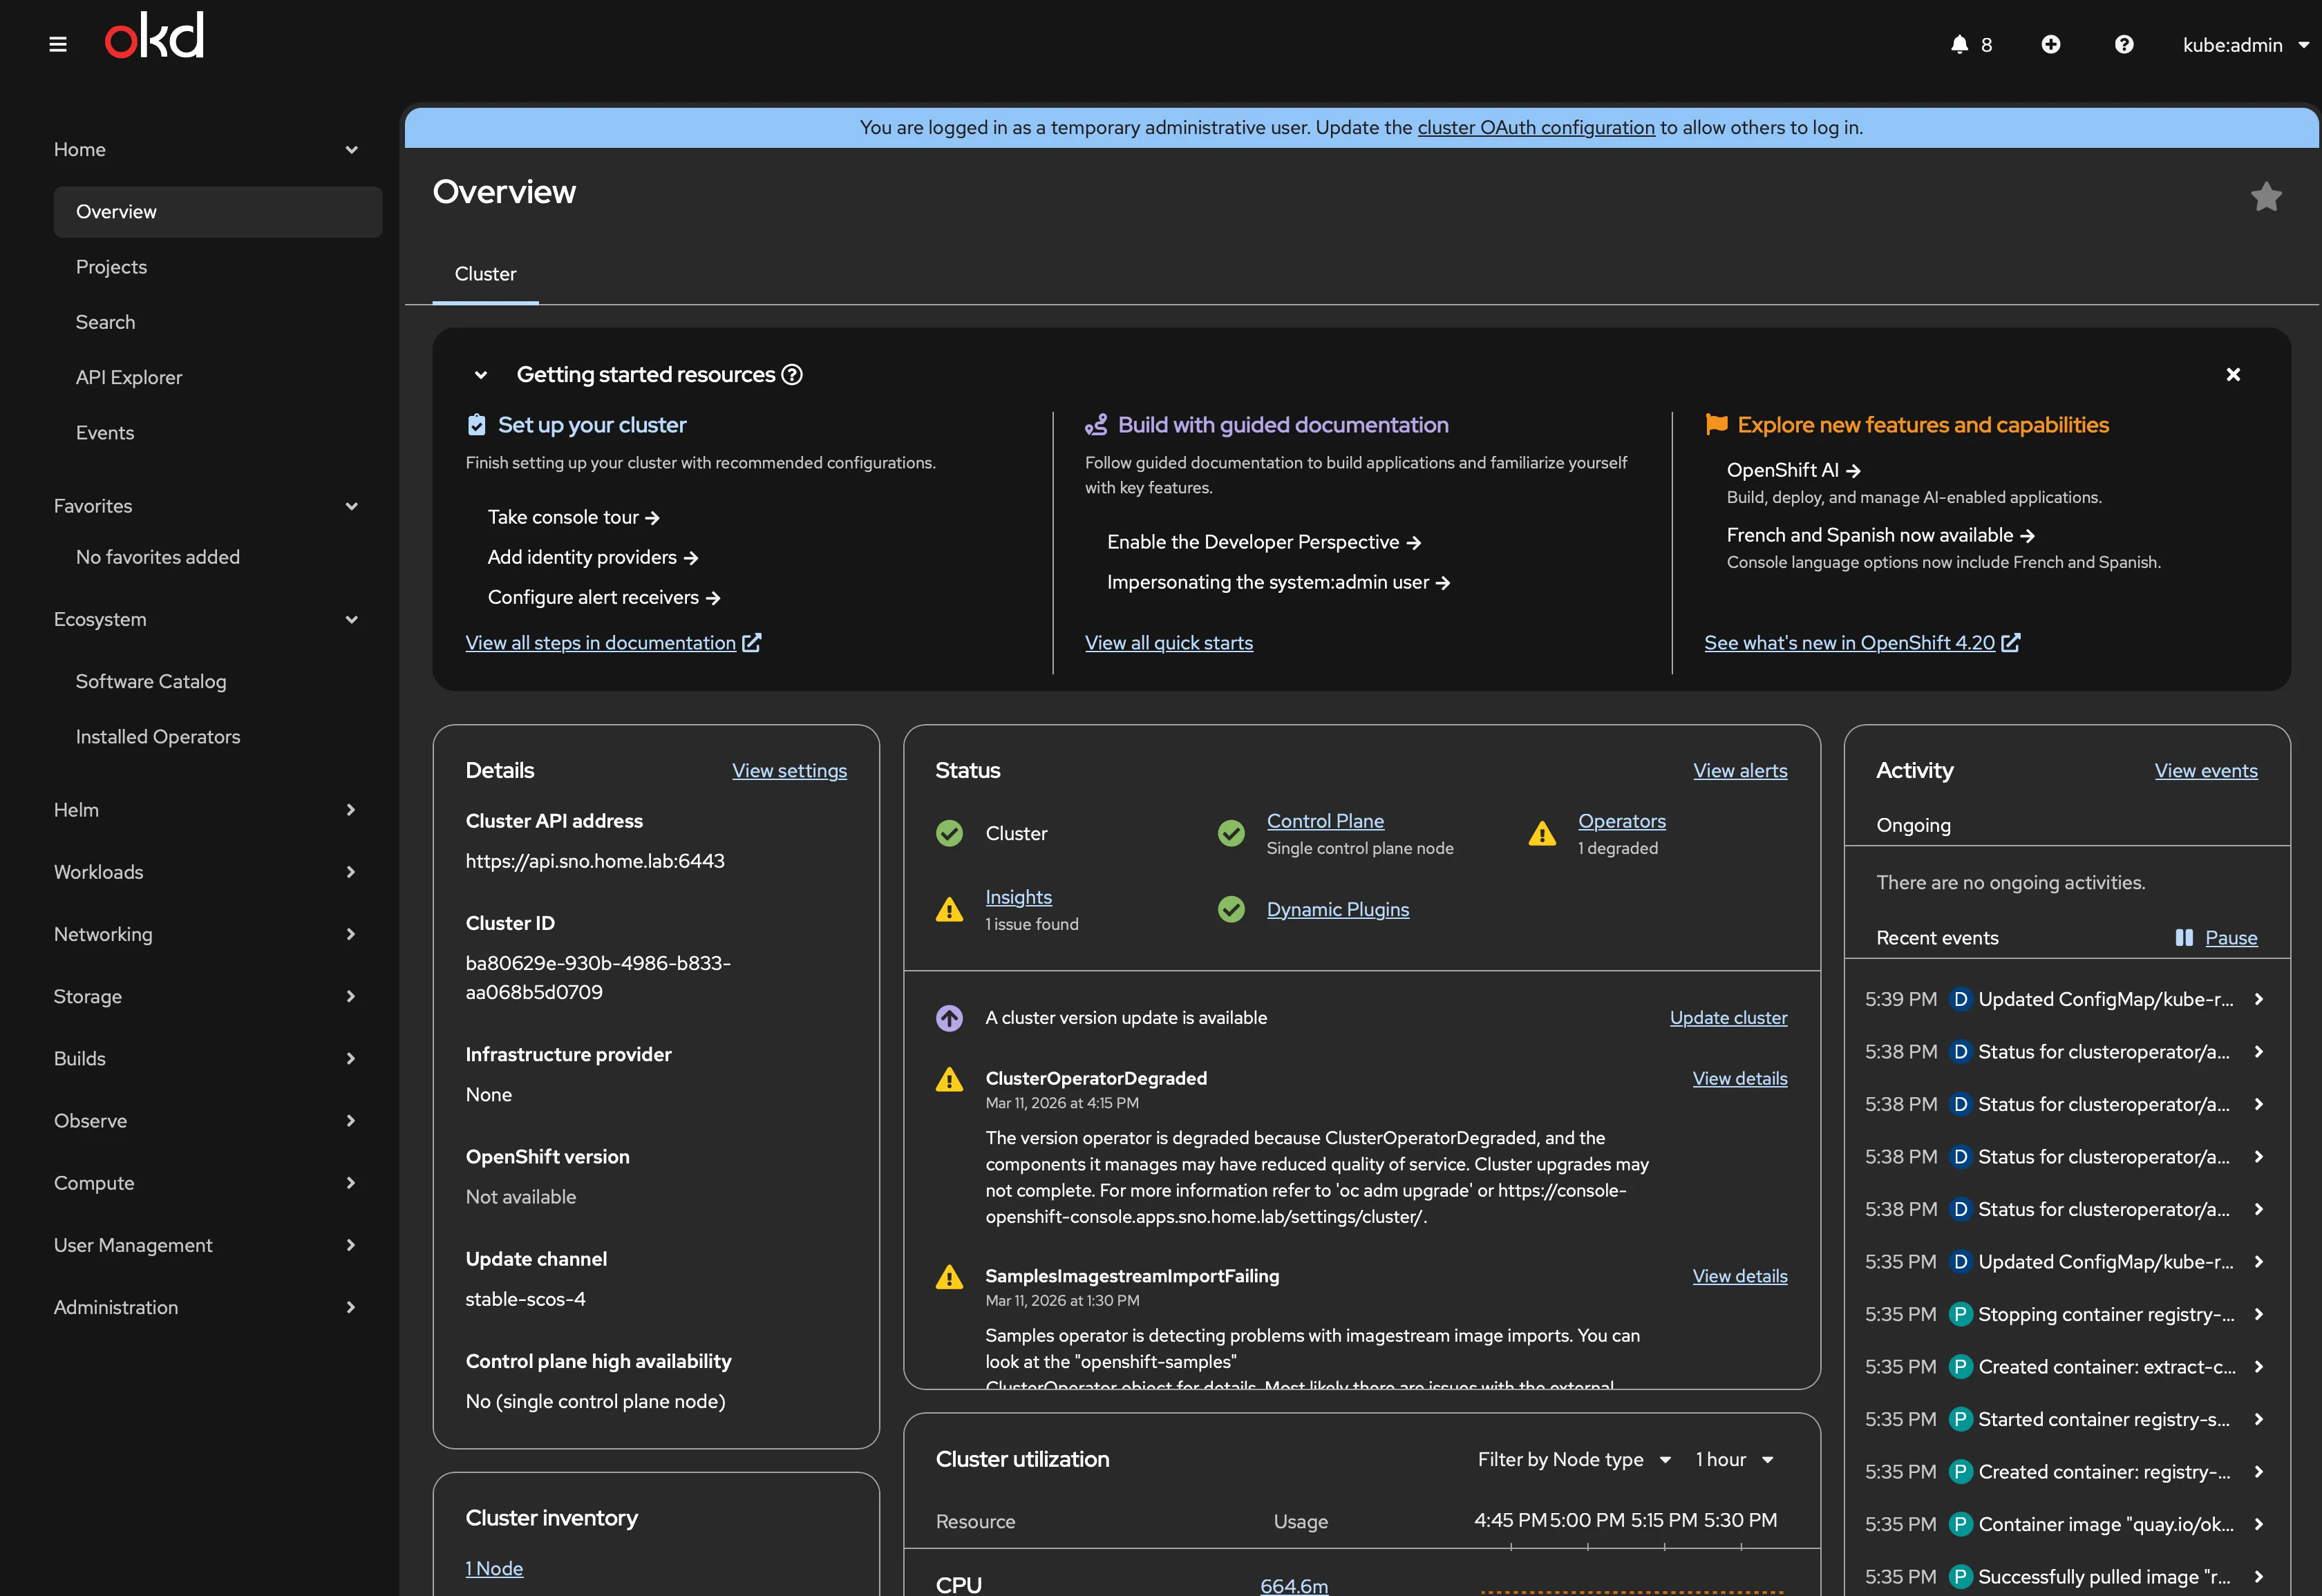Click the cluster update available arrow icon

tap(949, 1018)
